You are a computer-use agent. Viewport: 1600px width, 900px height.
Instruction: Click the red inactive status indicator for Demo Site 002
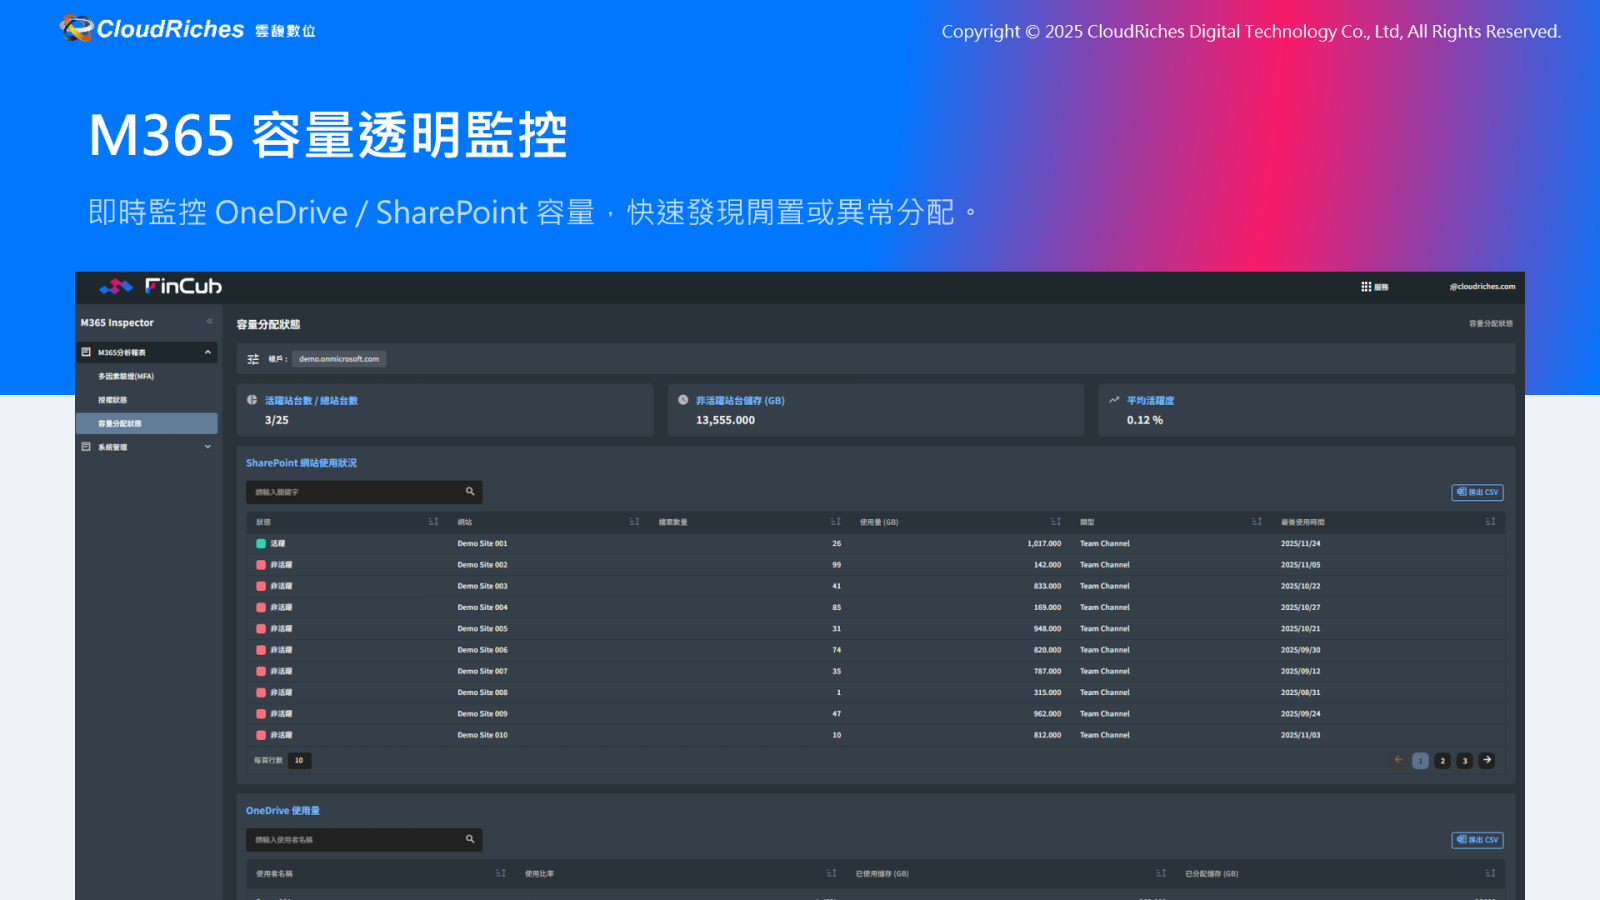coord(261,565)
